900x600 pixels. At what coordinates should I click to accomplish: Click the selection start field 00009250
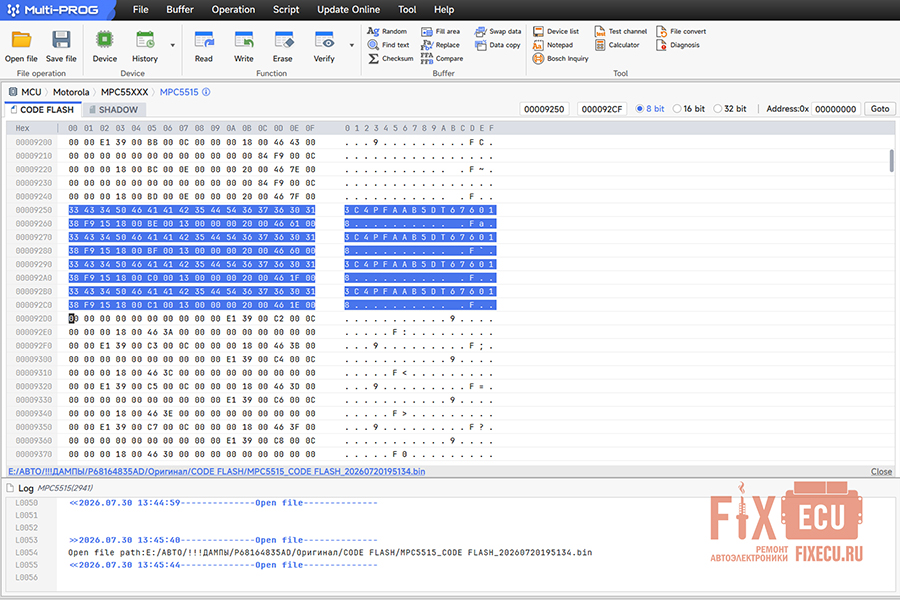click(x=544, y=109)
